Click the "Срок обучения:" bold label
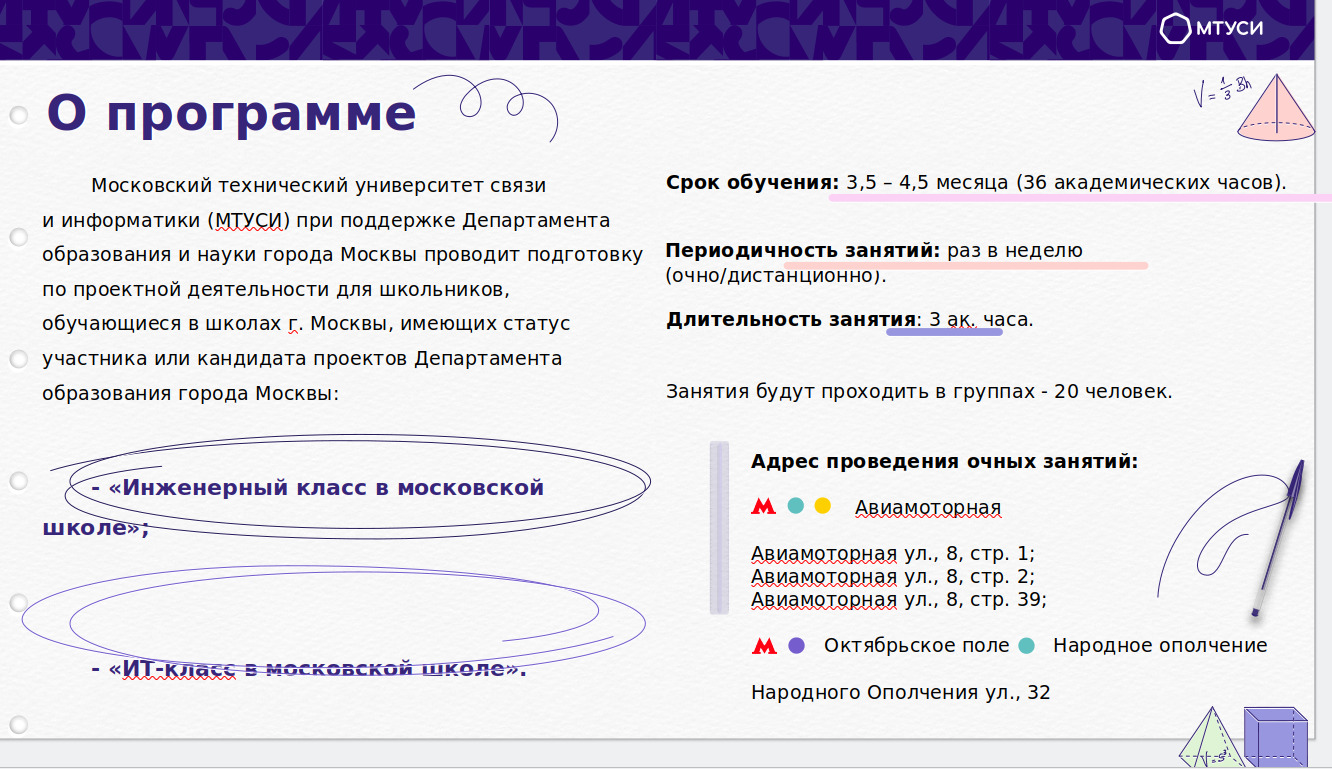This screenshot has height=769, width=1332. tap(752, 182)
